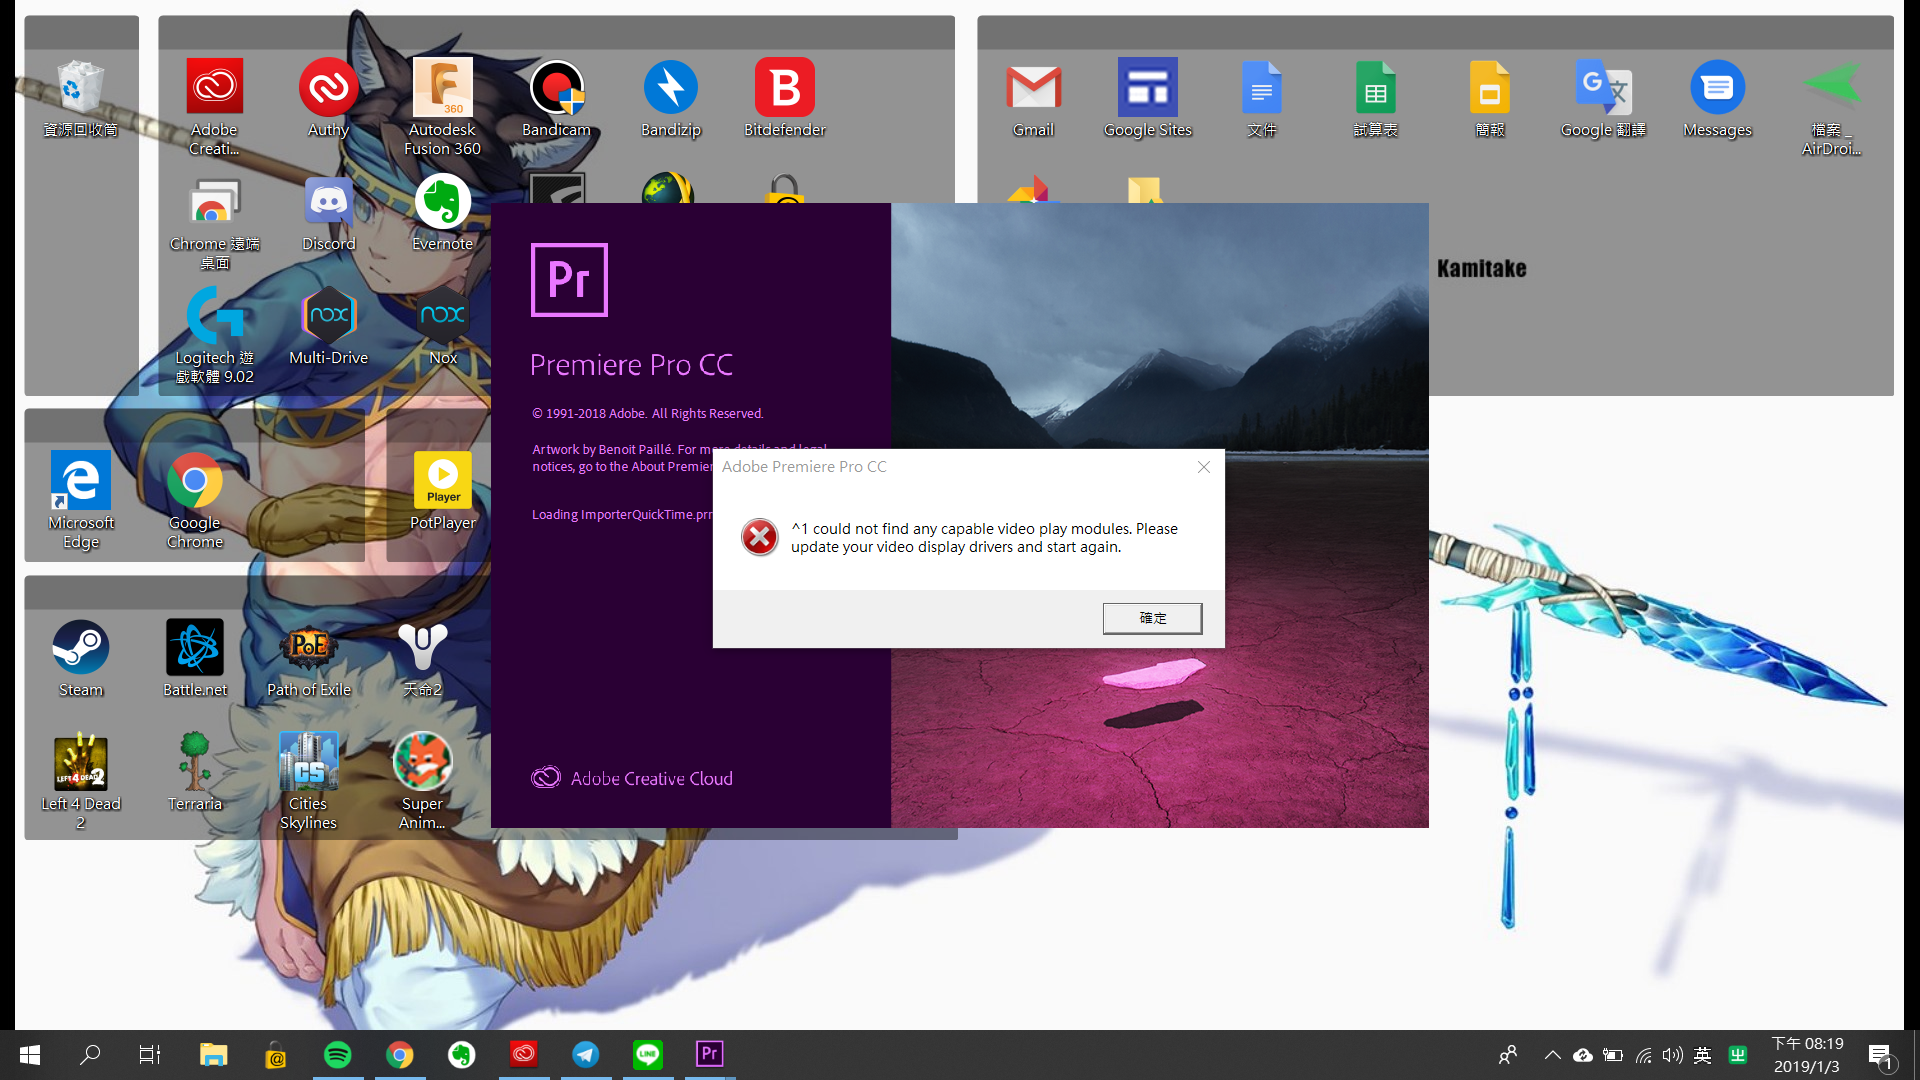The width and height of the screenshot is (1920, 1080).
Task: Switch to Creative Cloud on the taskbar
Action: [x=524, y=1054]
